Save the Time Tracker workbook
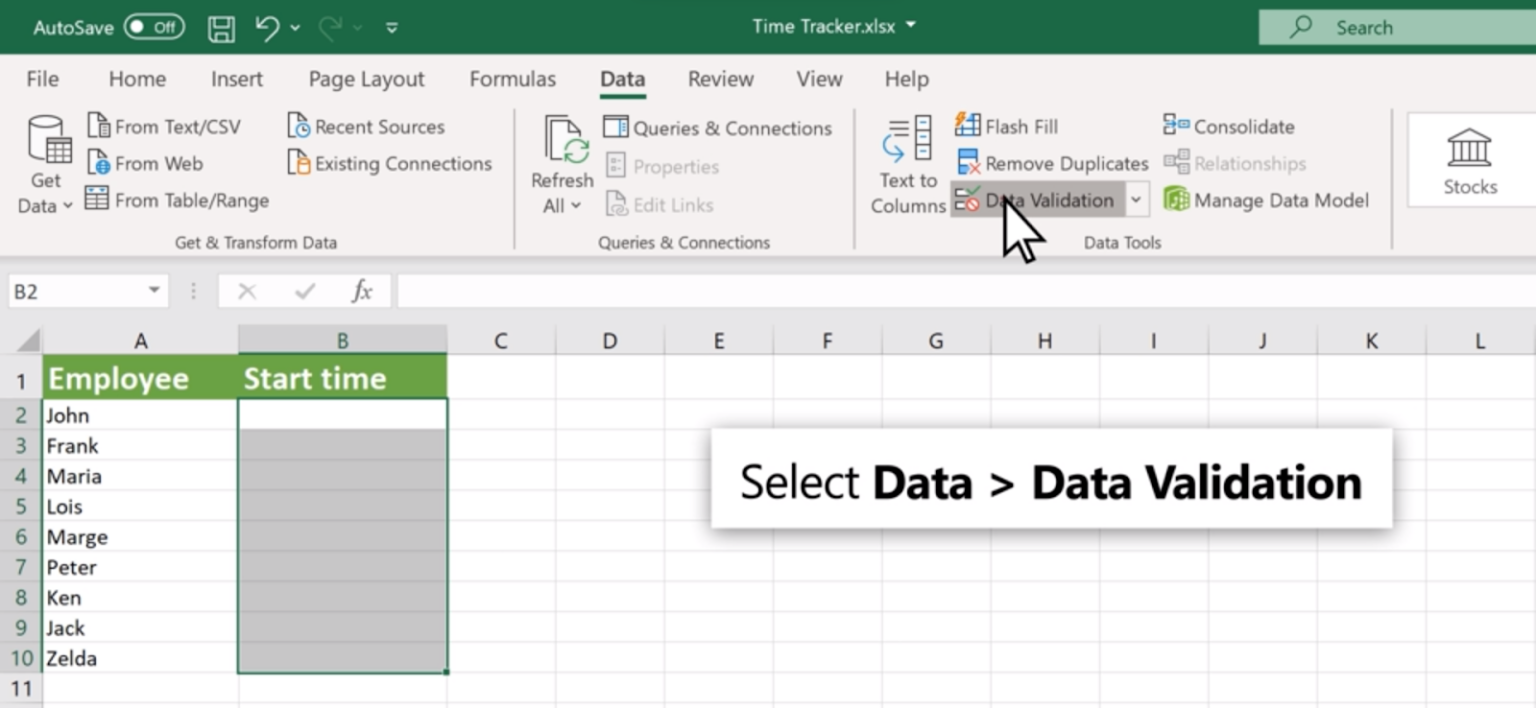 tap(221, 27)
